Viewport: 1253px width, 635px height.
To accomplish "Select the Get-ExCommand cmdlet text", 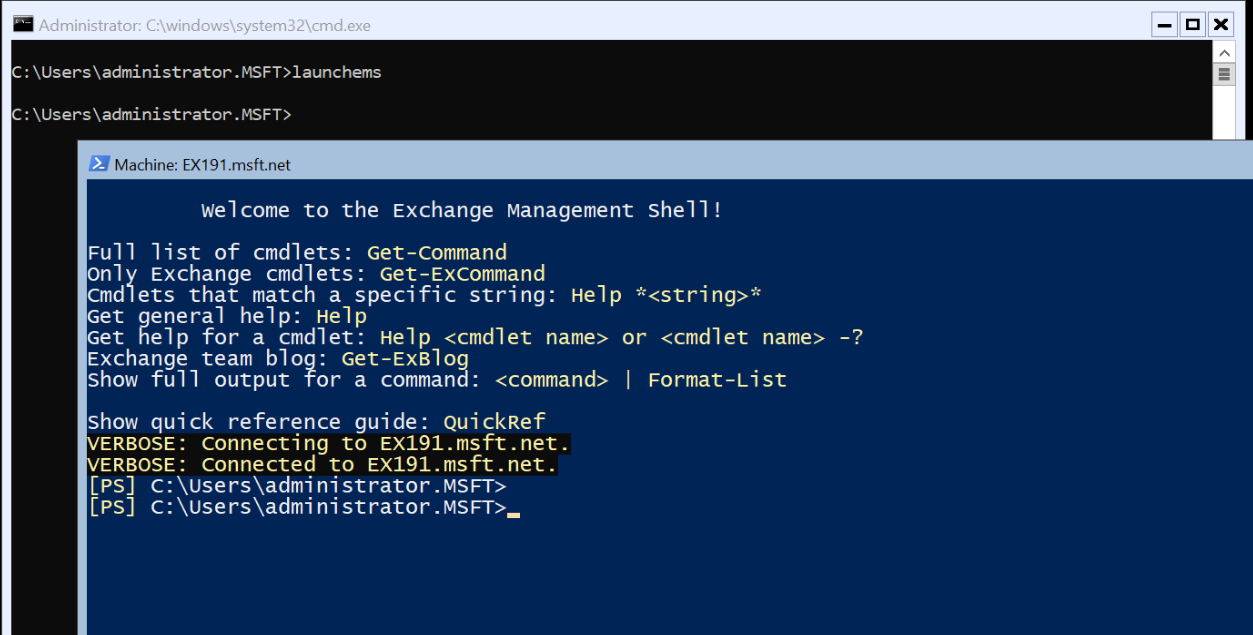I will [x=463, y=273].
